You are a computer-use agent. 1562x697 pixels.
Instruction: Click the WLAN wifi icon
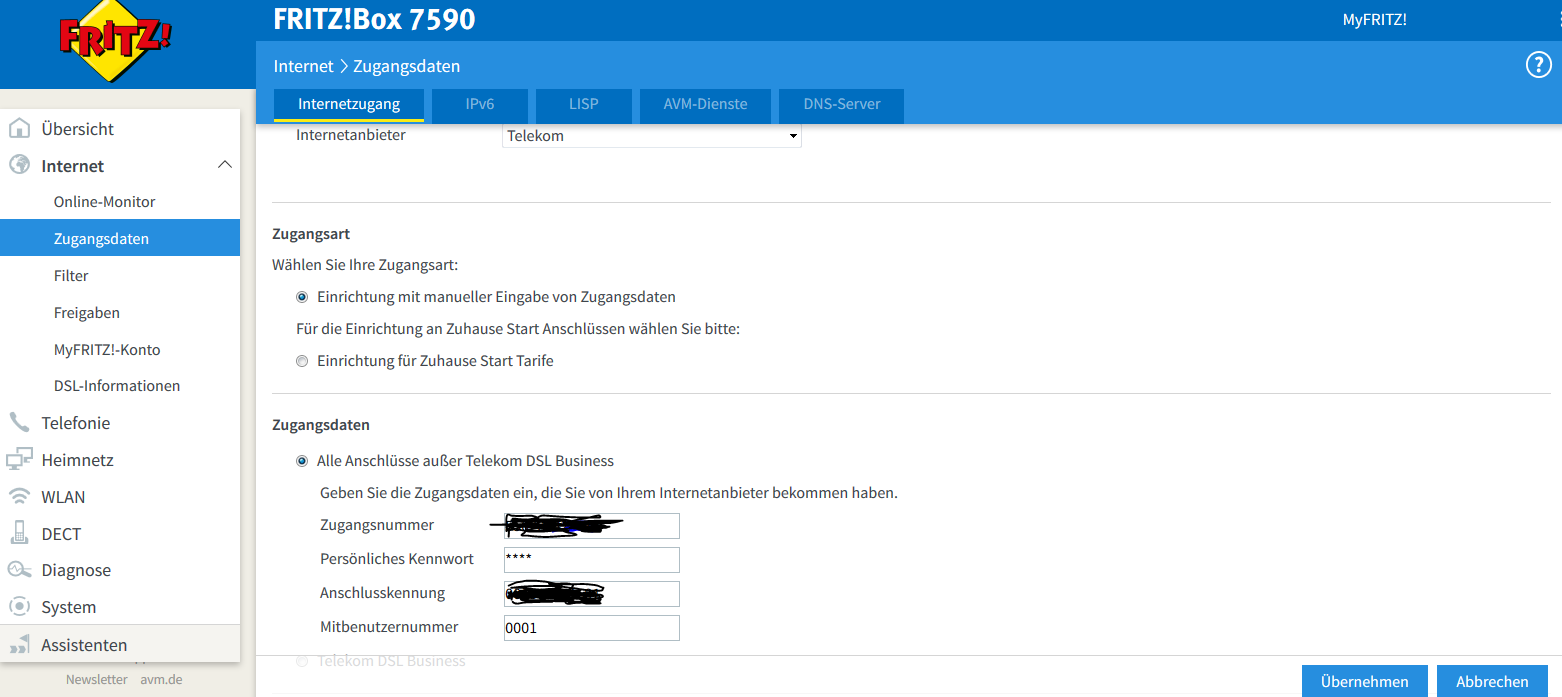(19, 496)
